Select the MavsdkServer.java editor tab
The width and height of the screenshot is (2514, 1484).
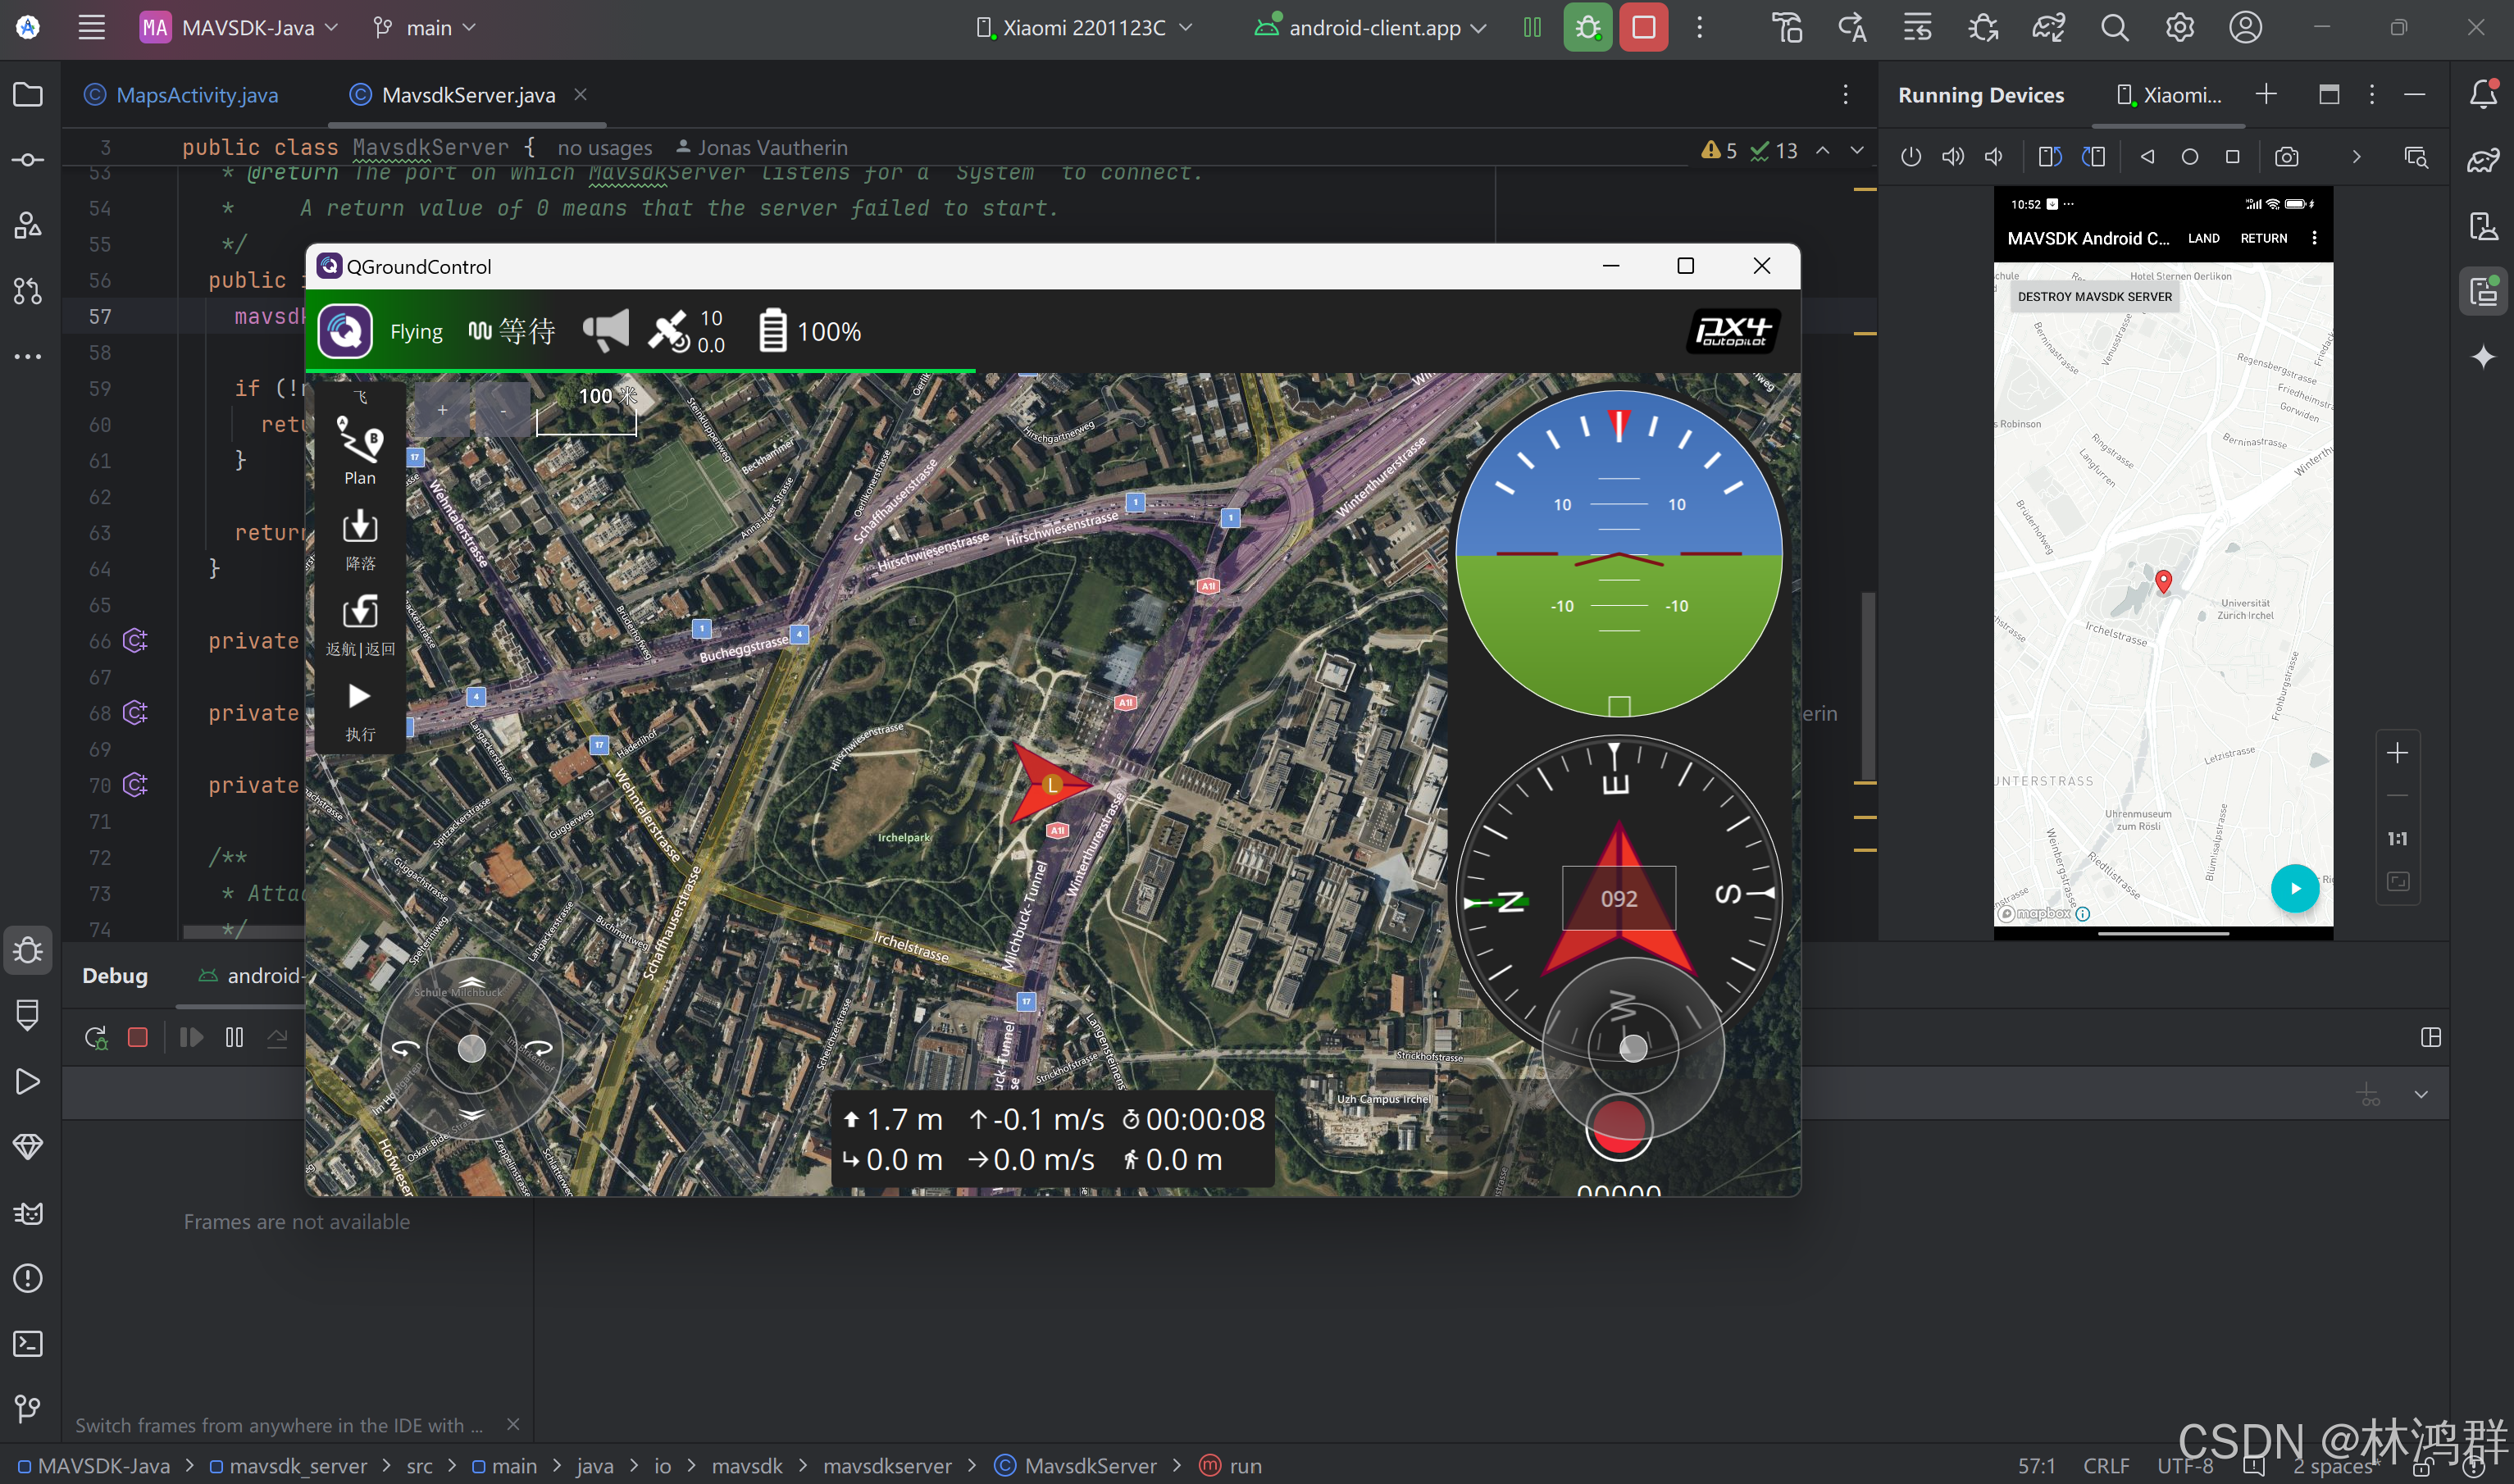point(468,95)
